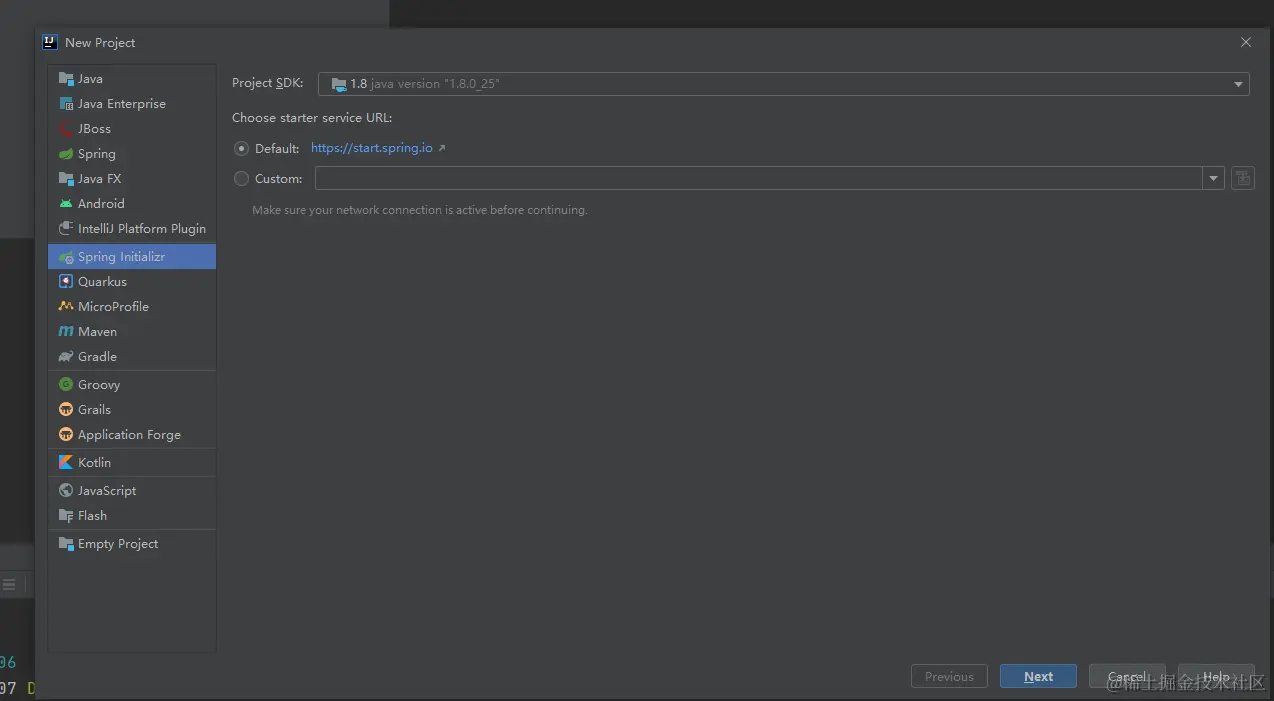
Task: Click the Next button
Action: [1038, 677]
